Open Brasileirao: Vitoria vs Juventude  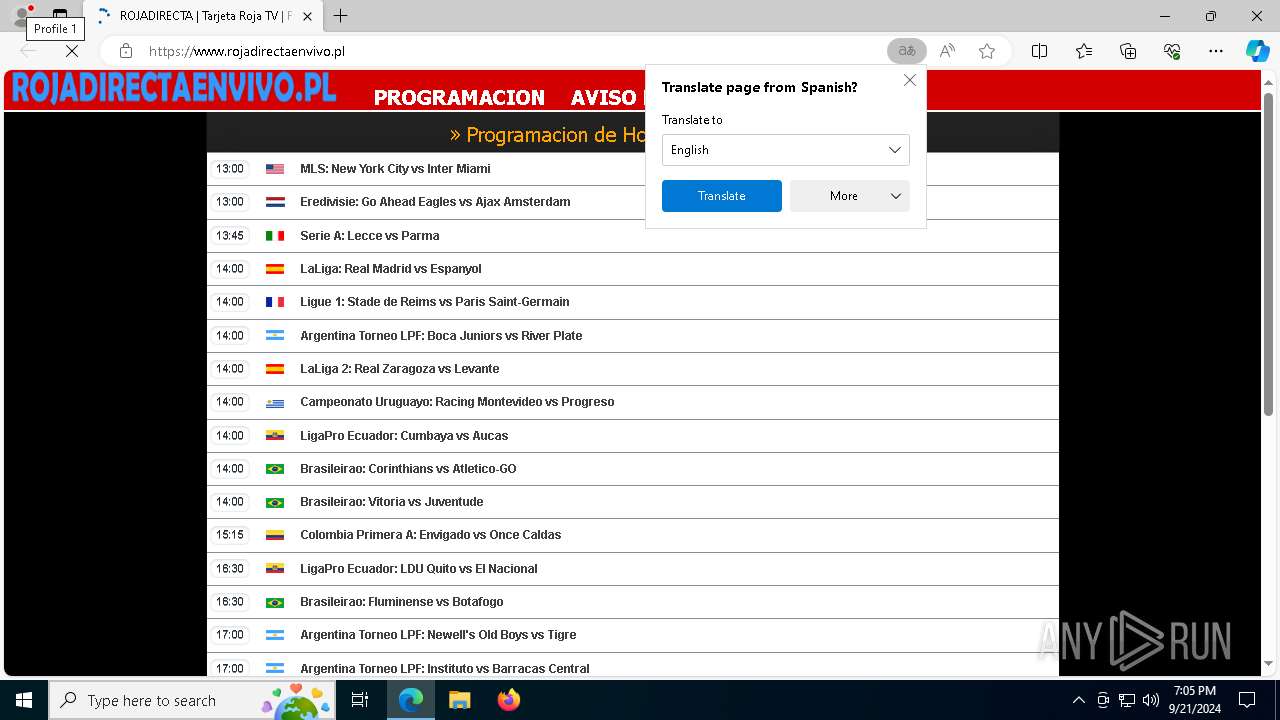point(391,502)
